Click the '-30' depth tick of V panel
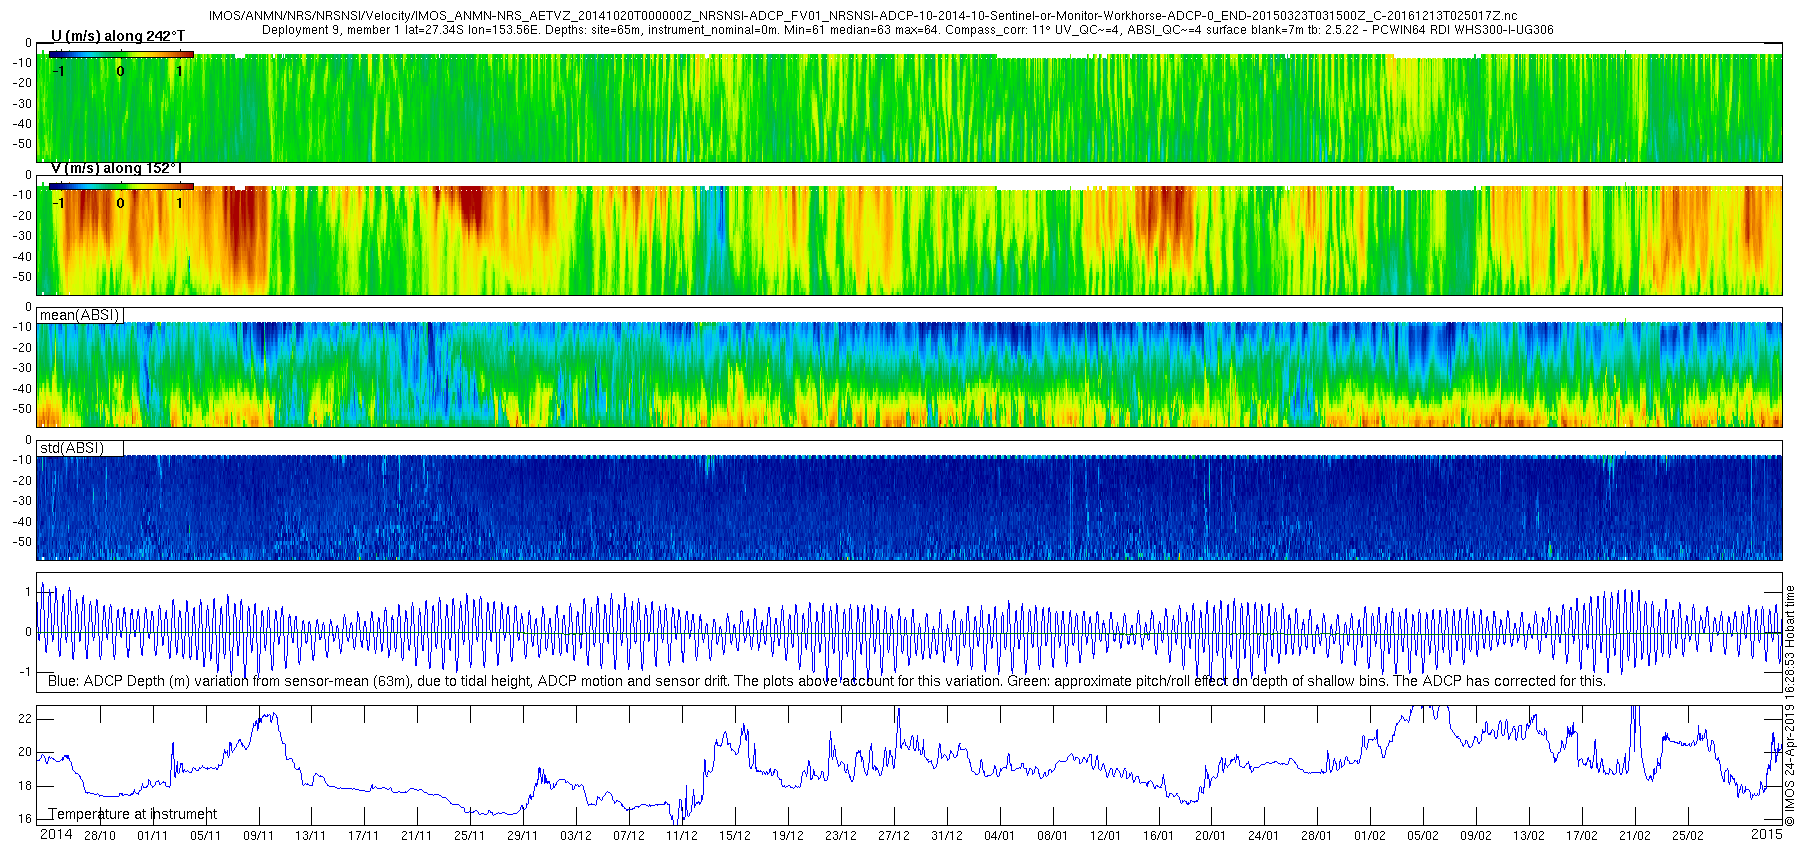1800x850 pixels. [22, 236]
